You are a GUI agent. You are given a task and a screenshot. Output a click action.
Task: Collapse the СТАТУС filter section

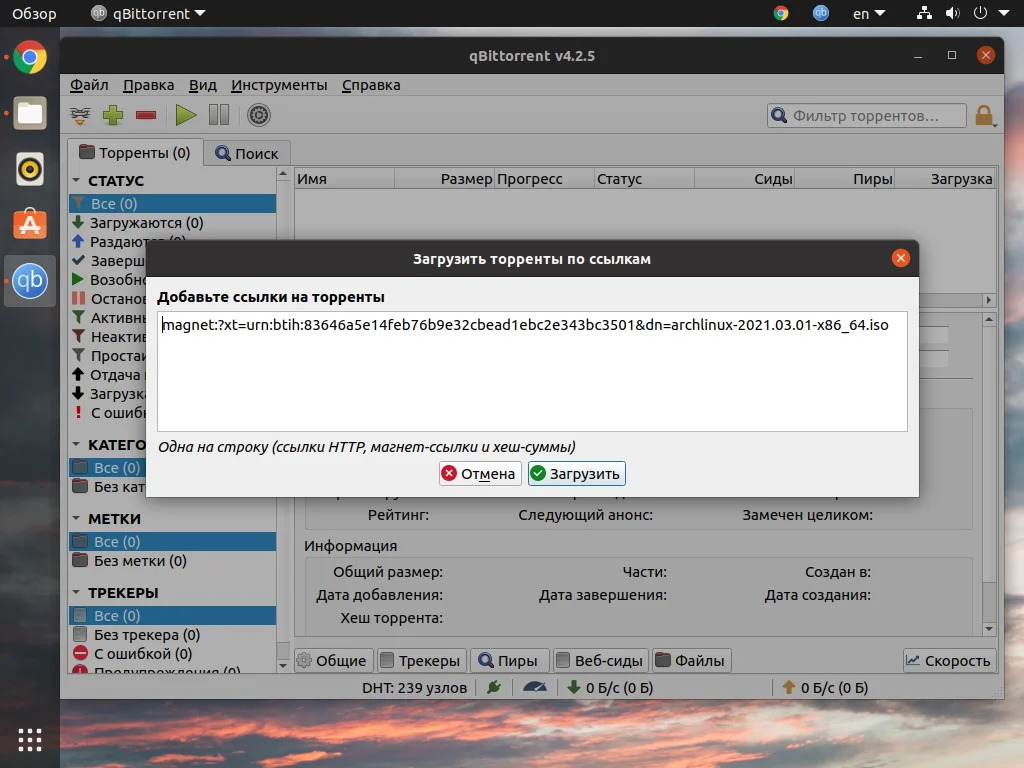[79, 181]
